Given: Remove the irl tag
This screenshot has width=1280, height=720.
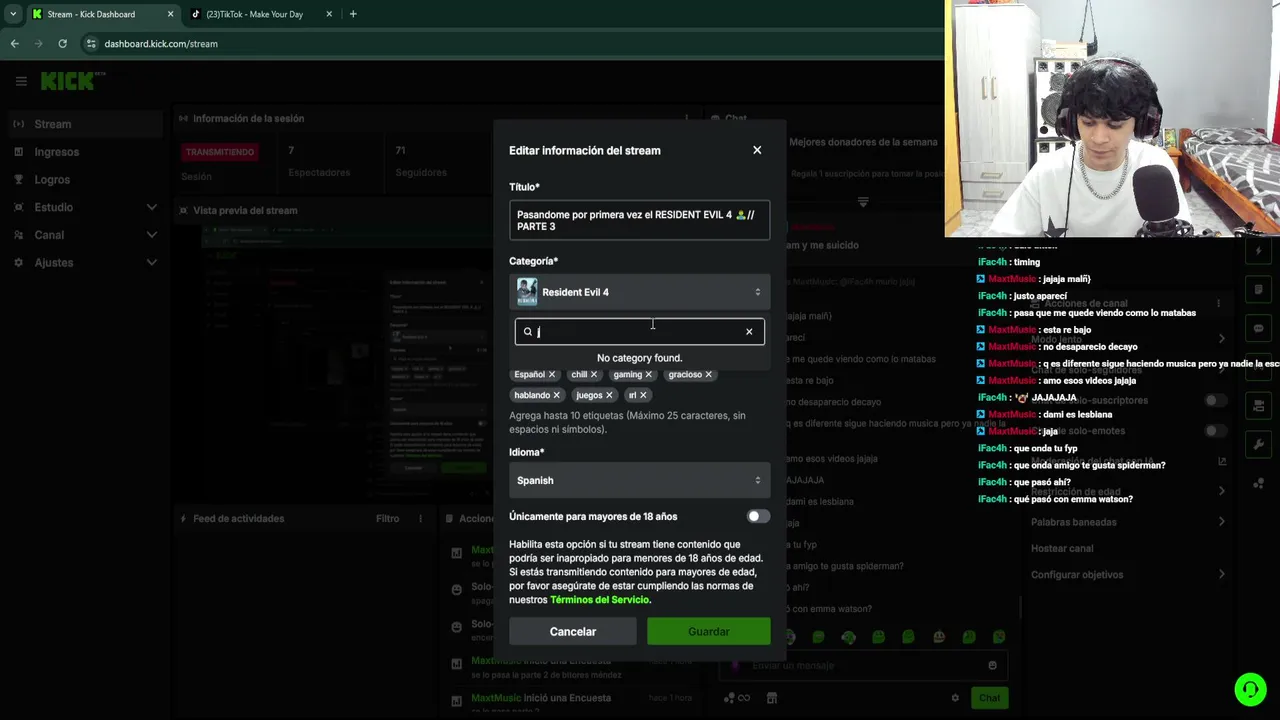Looking at the screenshot, I should (643, 395).
